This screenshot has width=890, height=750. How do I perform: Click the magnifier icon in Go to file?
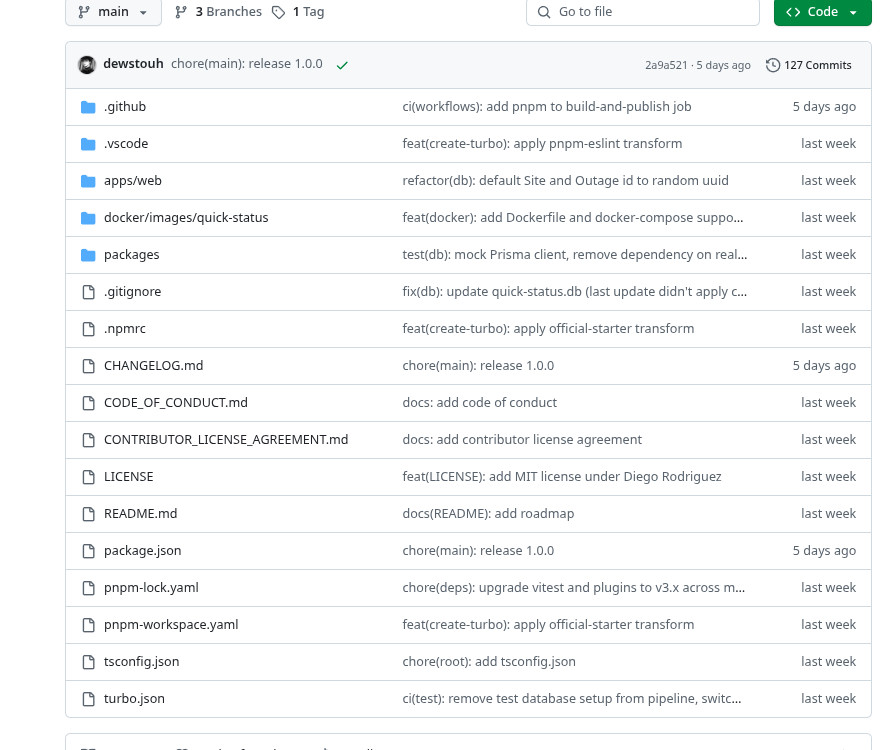click(x=544, y=12)
